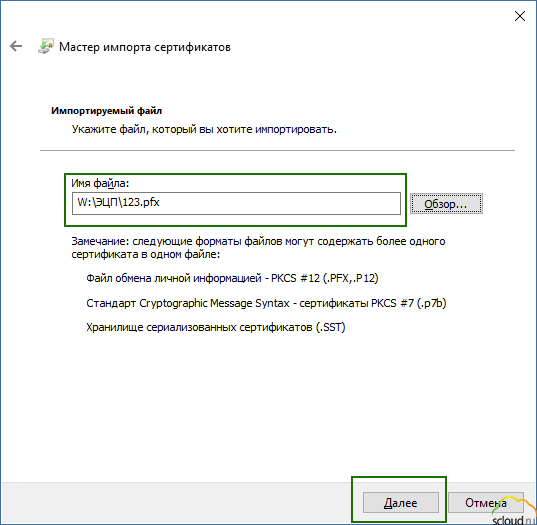Click the PKCS #12 (.PFX,.P12) format line

click(232, 278)
